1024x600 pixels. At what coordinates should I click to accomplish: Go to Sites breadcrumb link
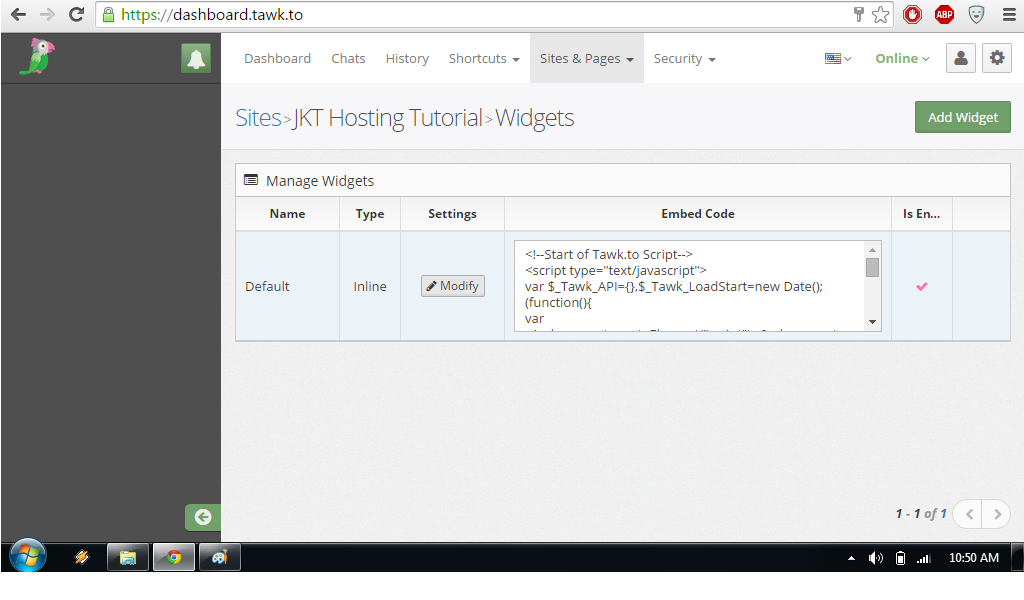pos(258,118)
